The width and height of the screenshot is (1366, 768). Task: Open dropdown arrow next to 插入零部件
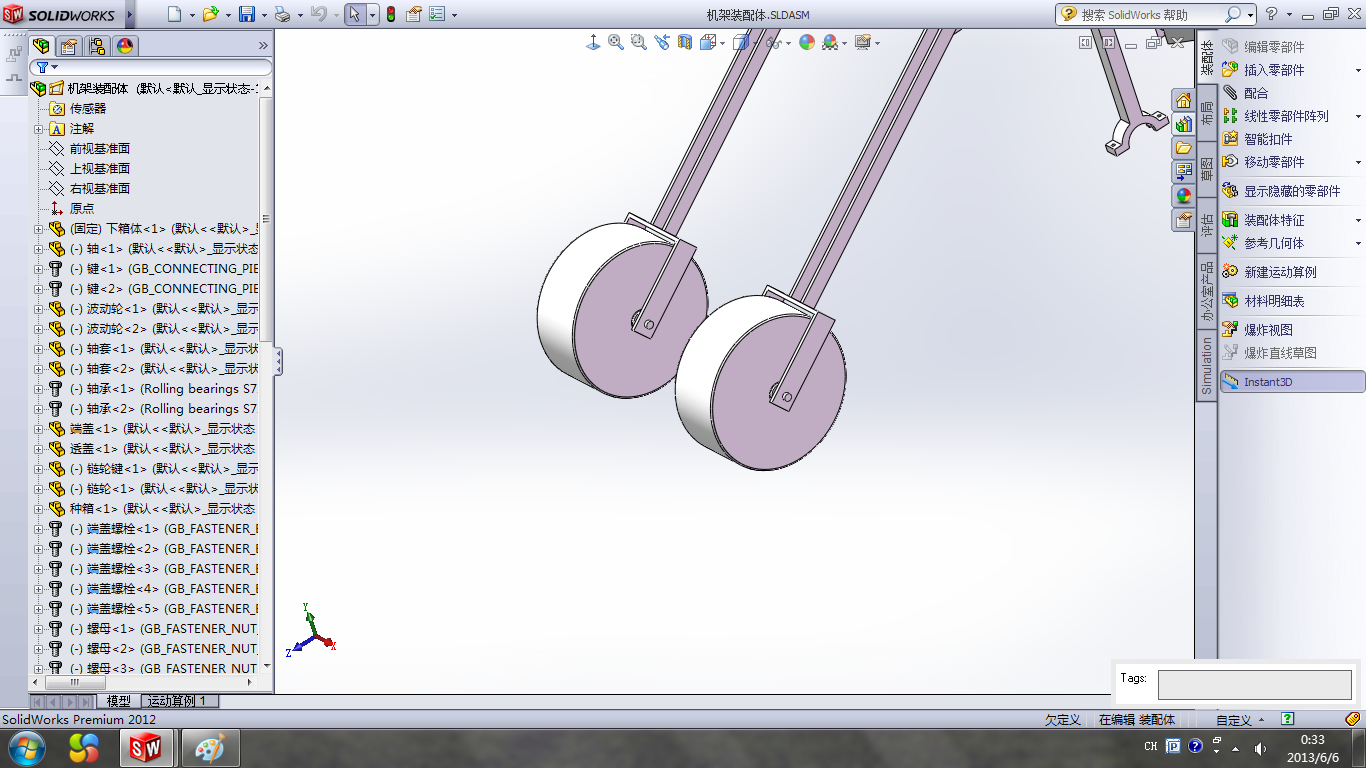(1358, 71)
